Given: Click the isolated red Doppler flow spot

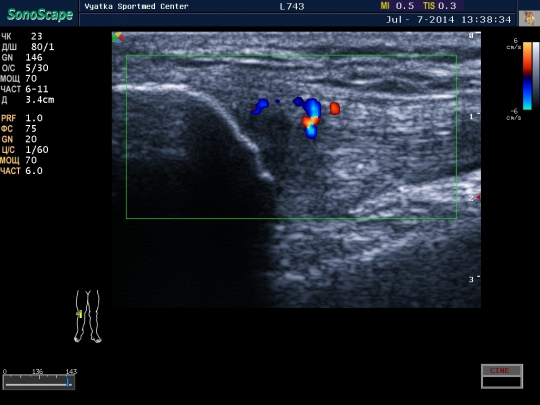Looking at the screenshot, I should (x=335, y=108).
